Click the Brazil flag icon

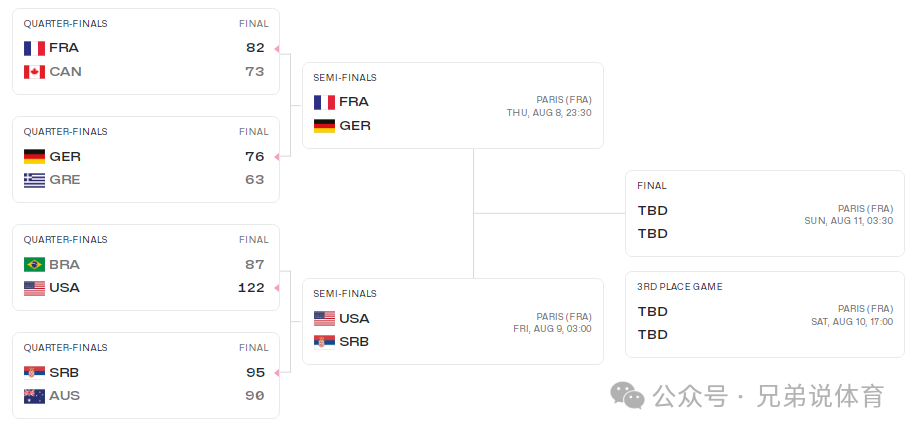point(34,265)
